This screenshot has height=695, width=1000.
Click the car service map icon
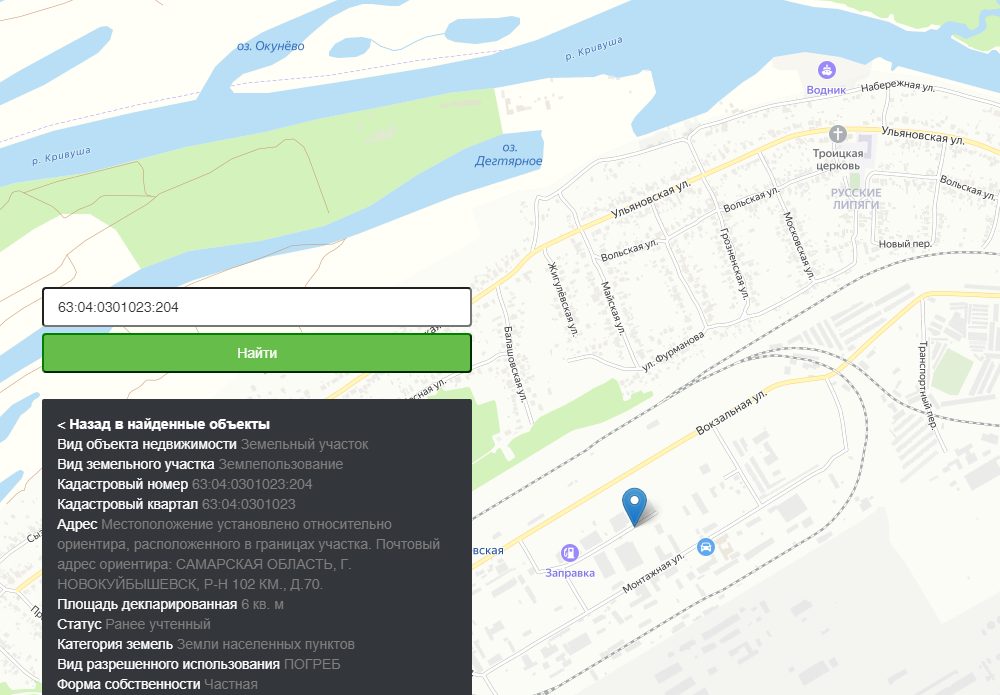click(x=705, y=547)
